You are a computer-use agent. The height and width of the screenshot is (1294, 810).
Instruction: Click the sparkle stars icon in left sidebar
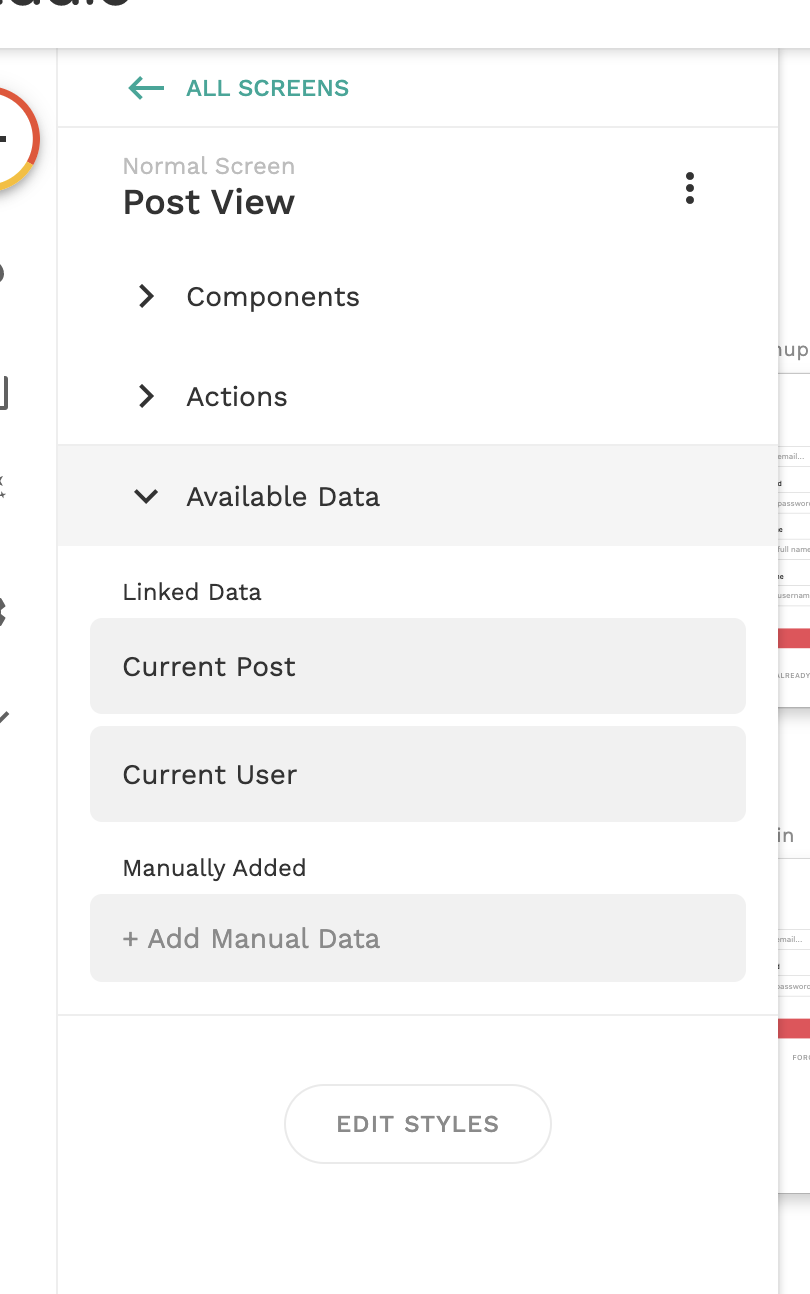3,487
